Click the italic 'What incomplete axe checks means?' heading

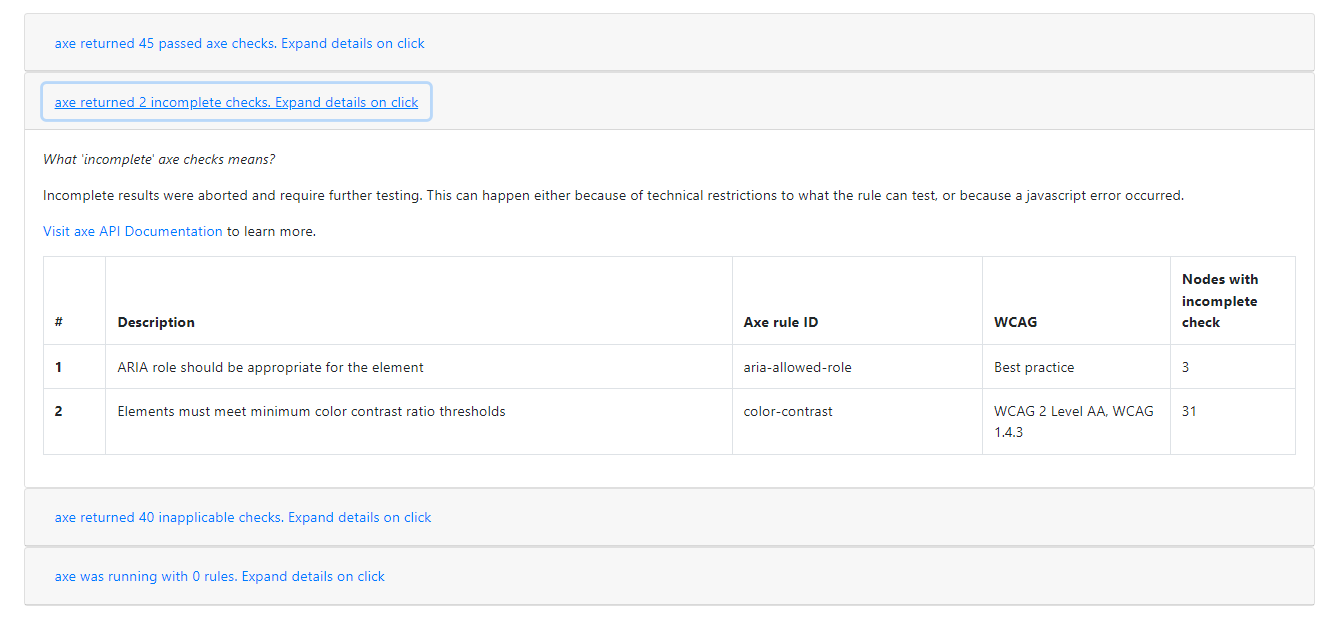[x=159, y=160]
